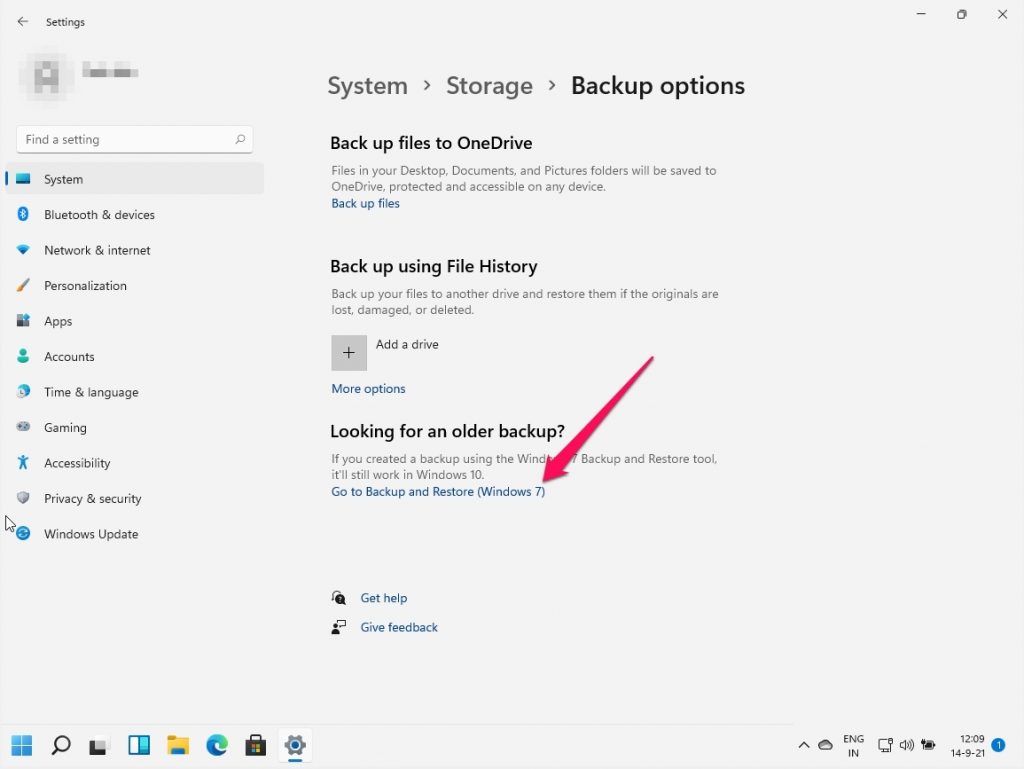Open Windows Update via its circular icon
1024x769 pixels.
coord(24,534)
